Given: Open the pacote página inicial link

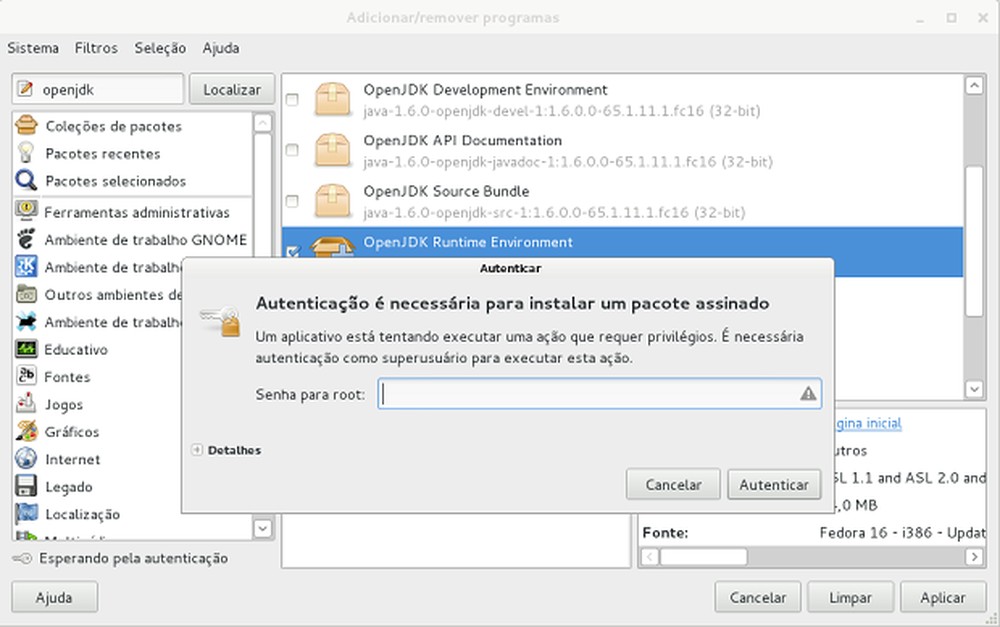Looking at the screenshot, I should coord(868,423).
